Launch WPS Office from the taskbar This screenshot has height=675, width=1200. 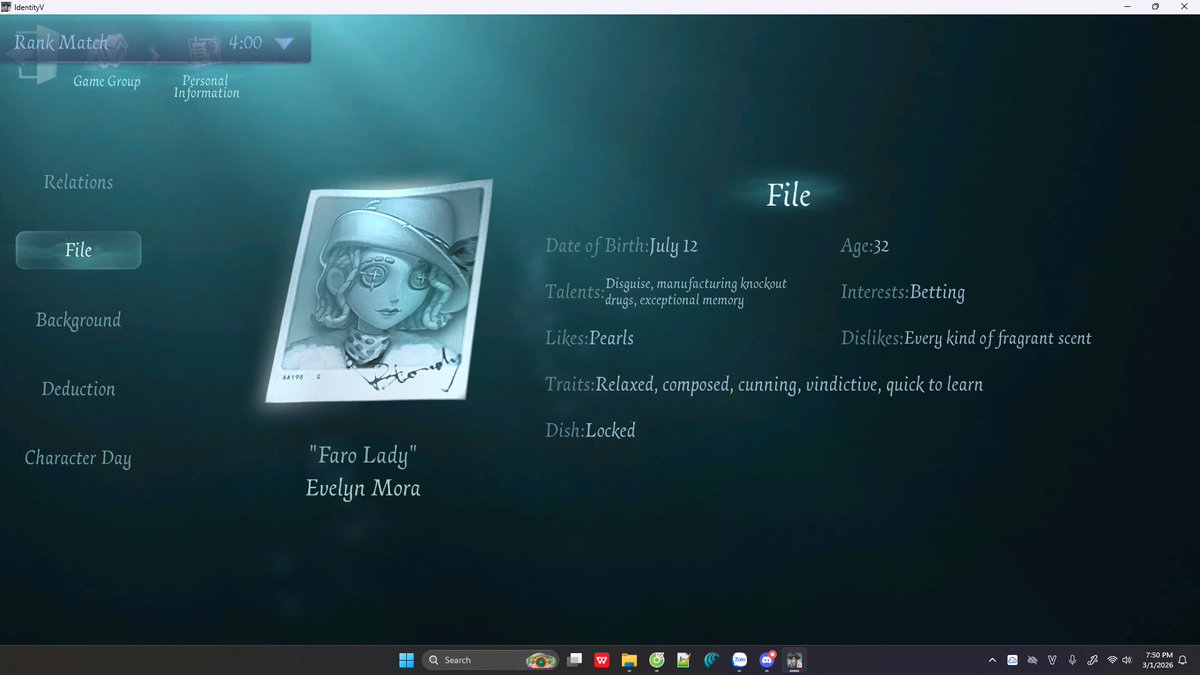click(x=603, y=660)
